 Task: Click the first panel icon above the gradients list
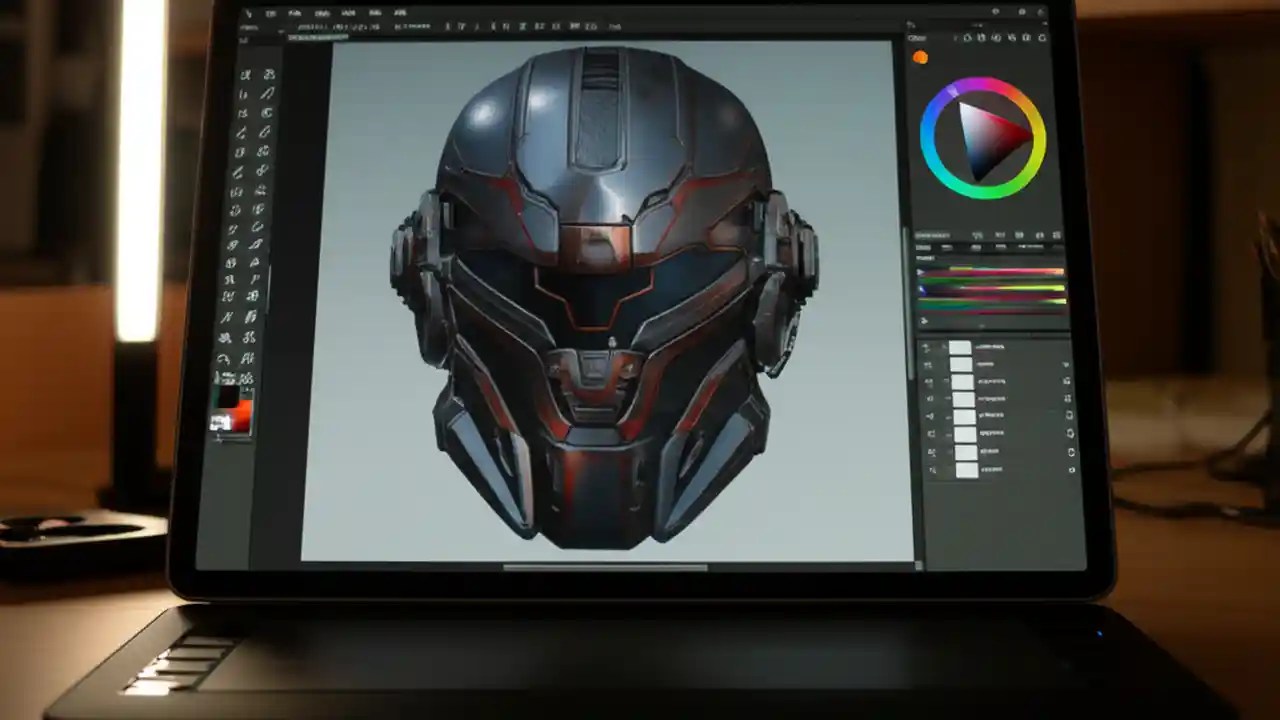tap(978, 234)
